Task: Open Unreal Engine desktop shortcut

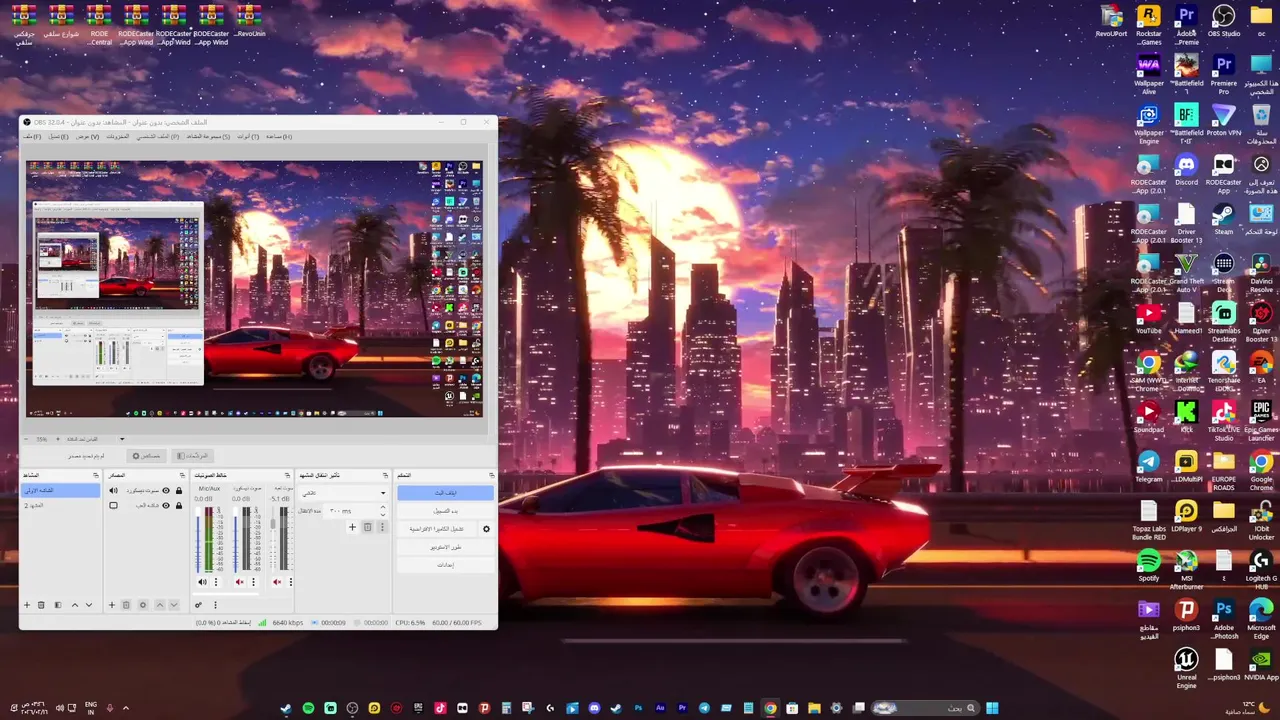Action: [1186, 668]
